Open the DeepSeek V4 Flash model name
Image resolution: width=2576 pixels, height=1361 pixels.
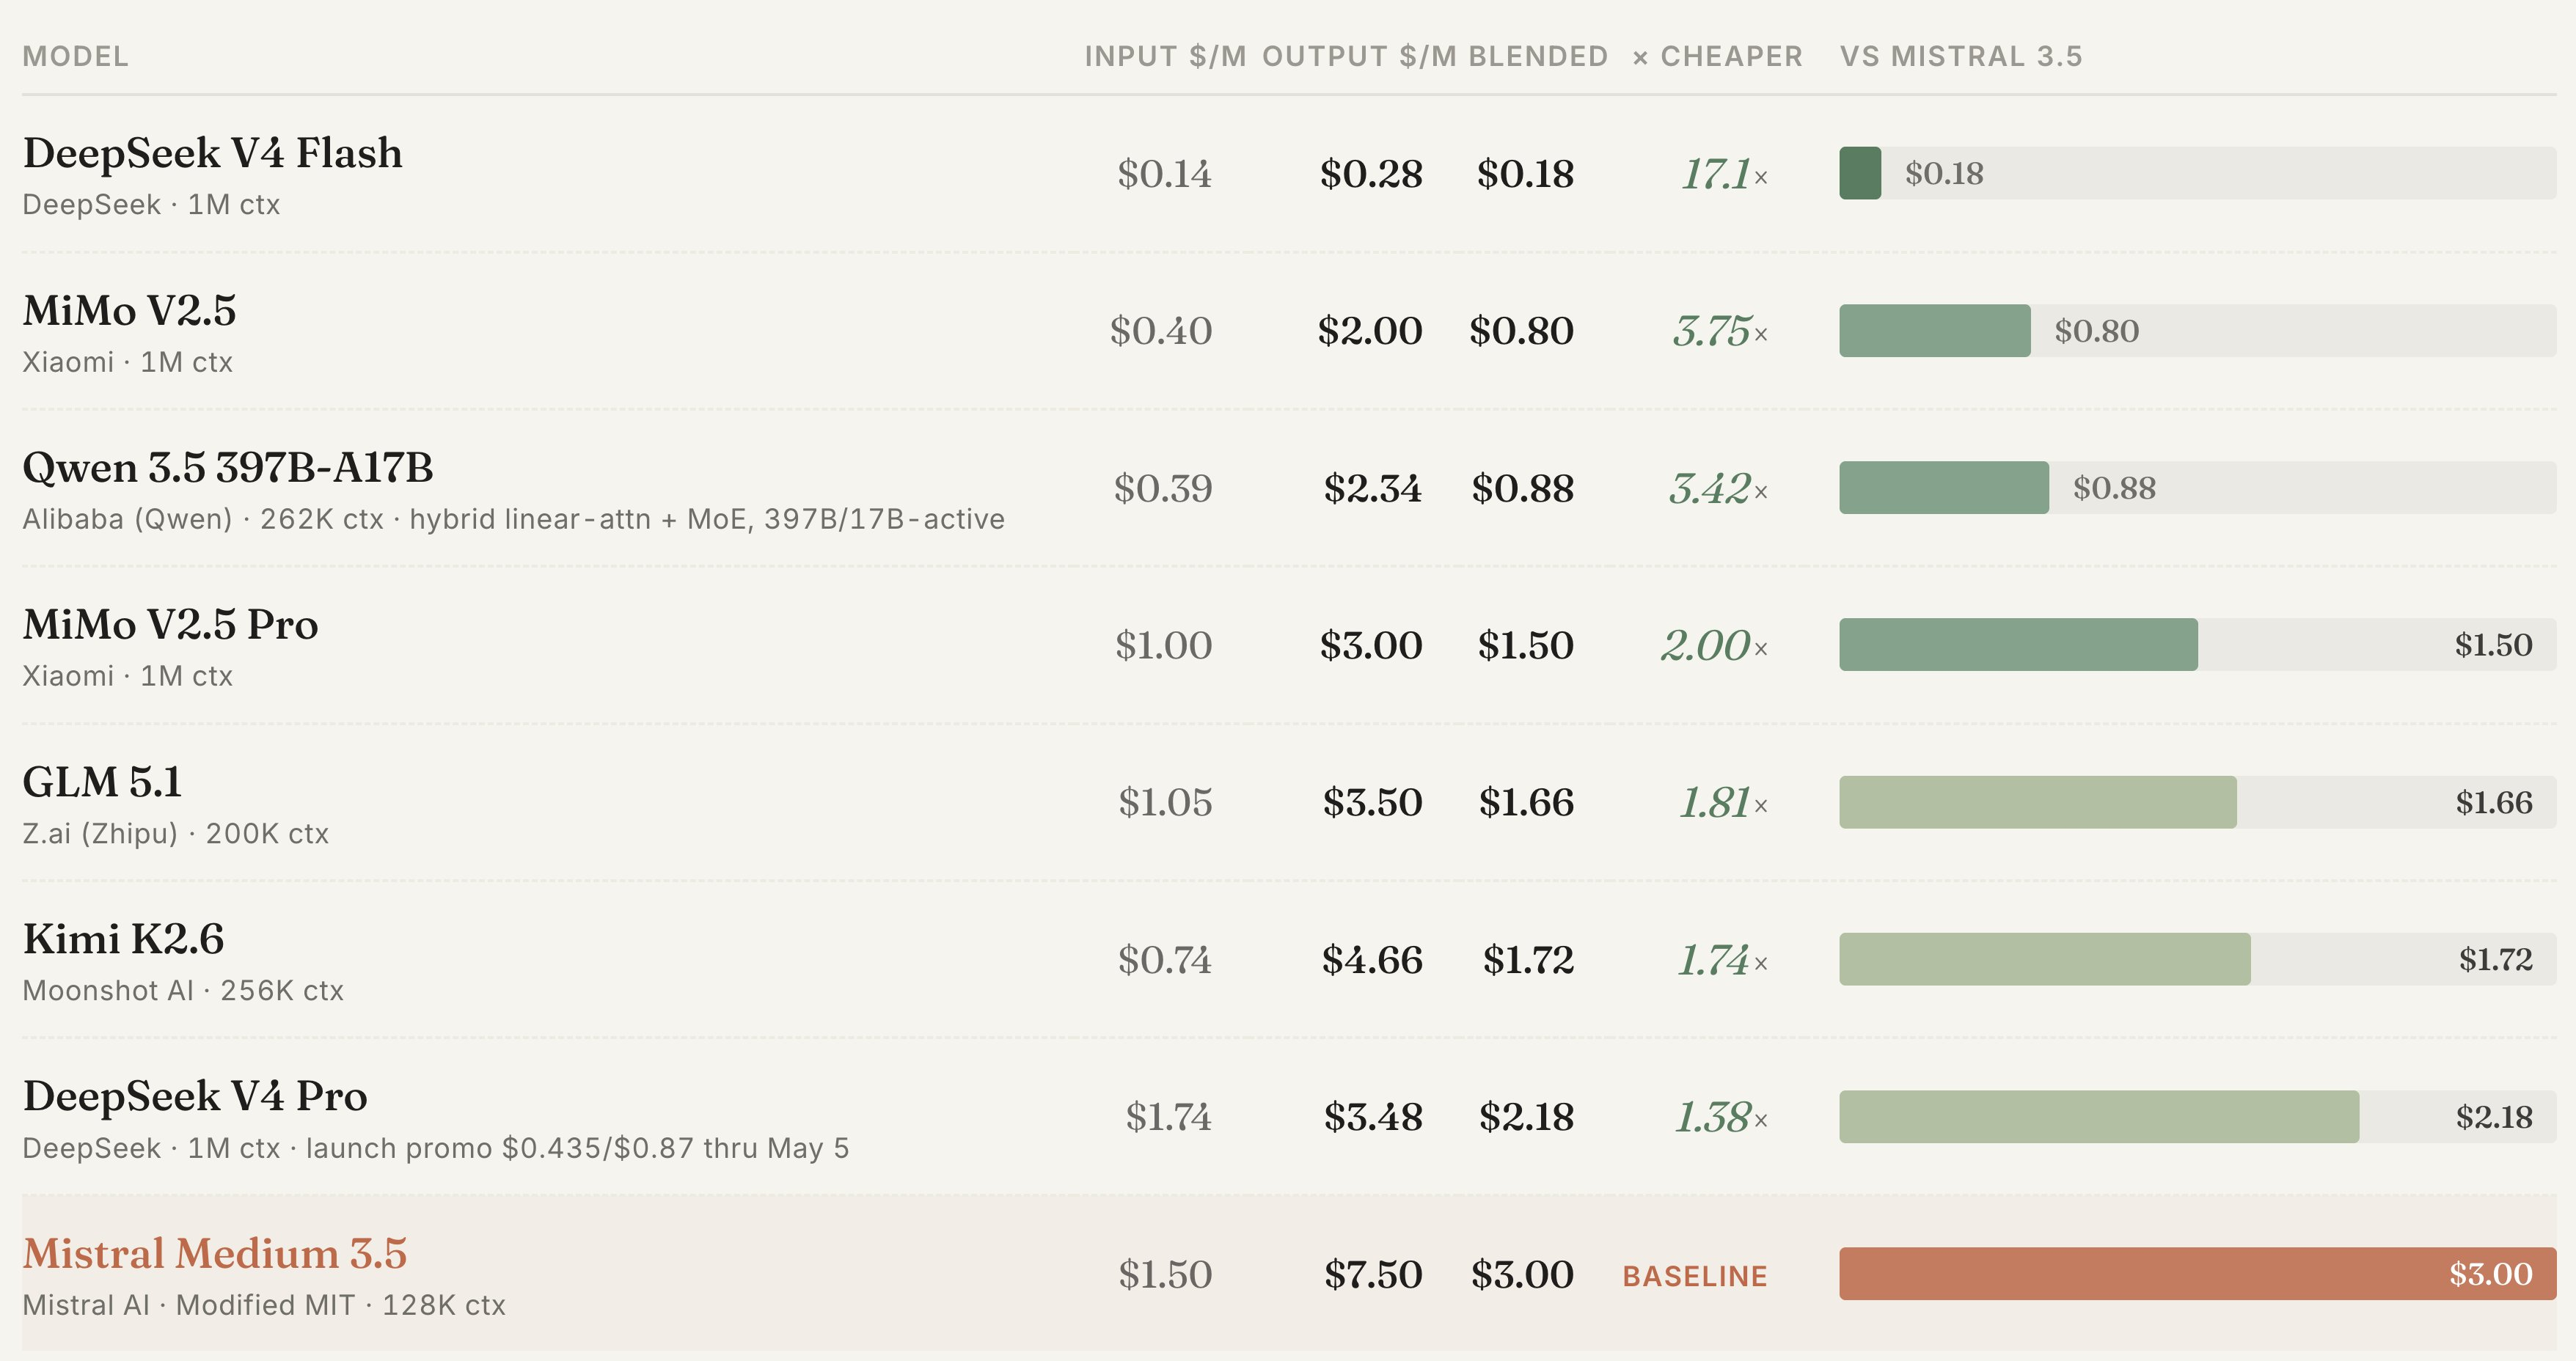(x=212, y=153)
